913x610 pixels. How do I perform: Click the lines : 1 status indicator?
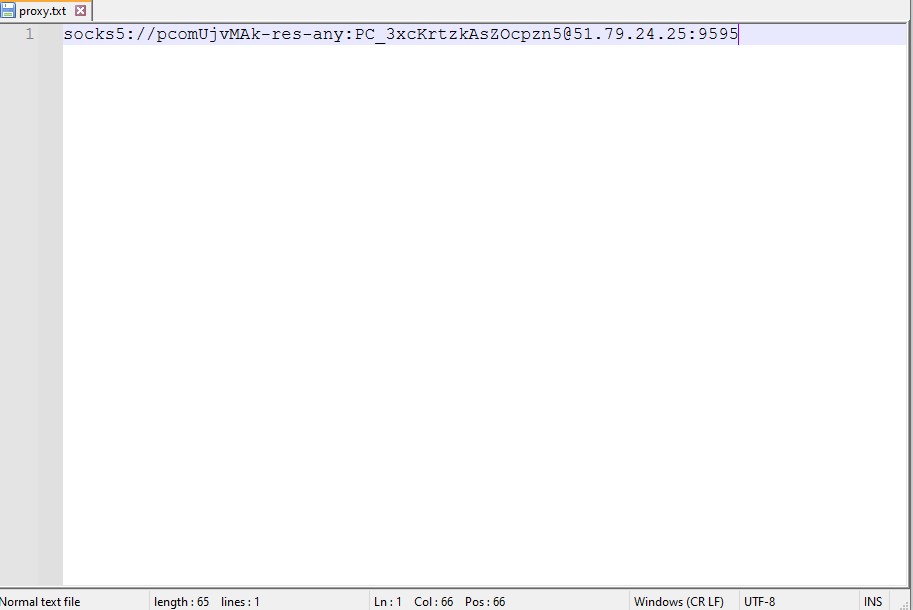[x=240, y=602]
